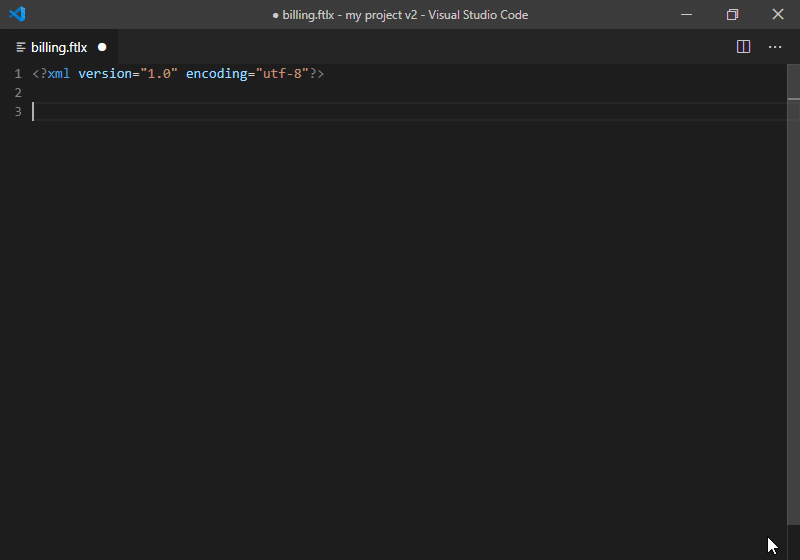800x560 pixels.
Task: Click inside the "utf-8" string value
Action: click(x=282, y=74)
